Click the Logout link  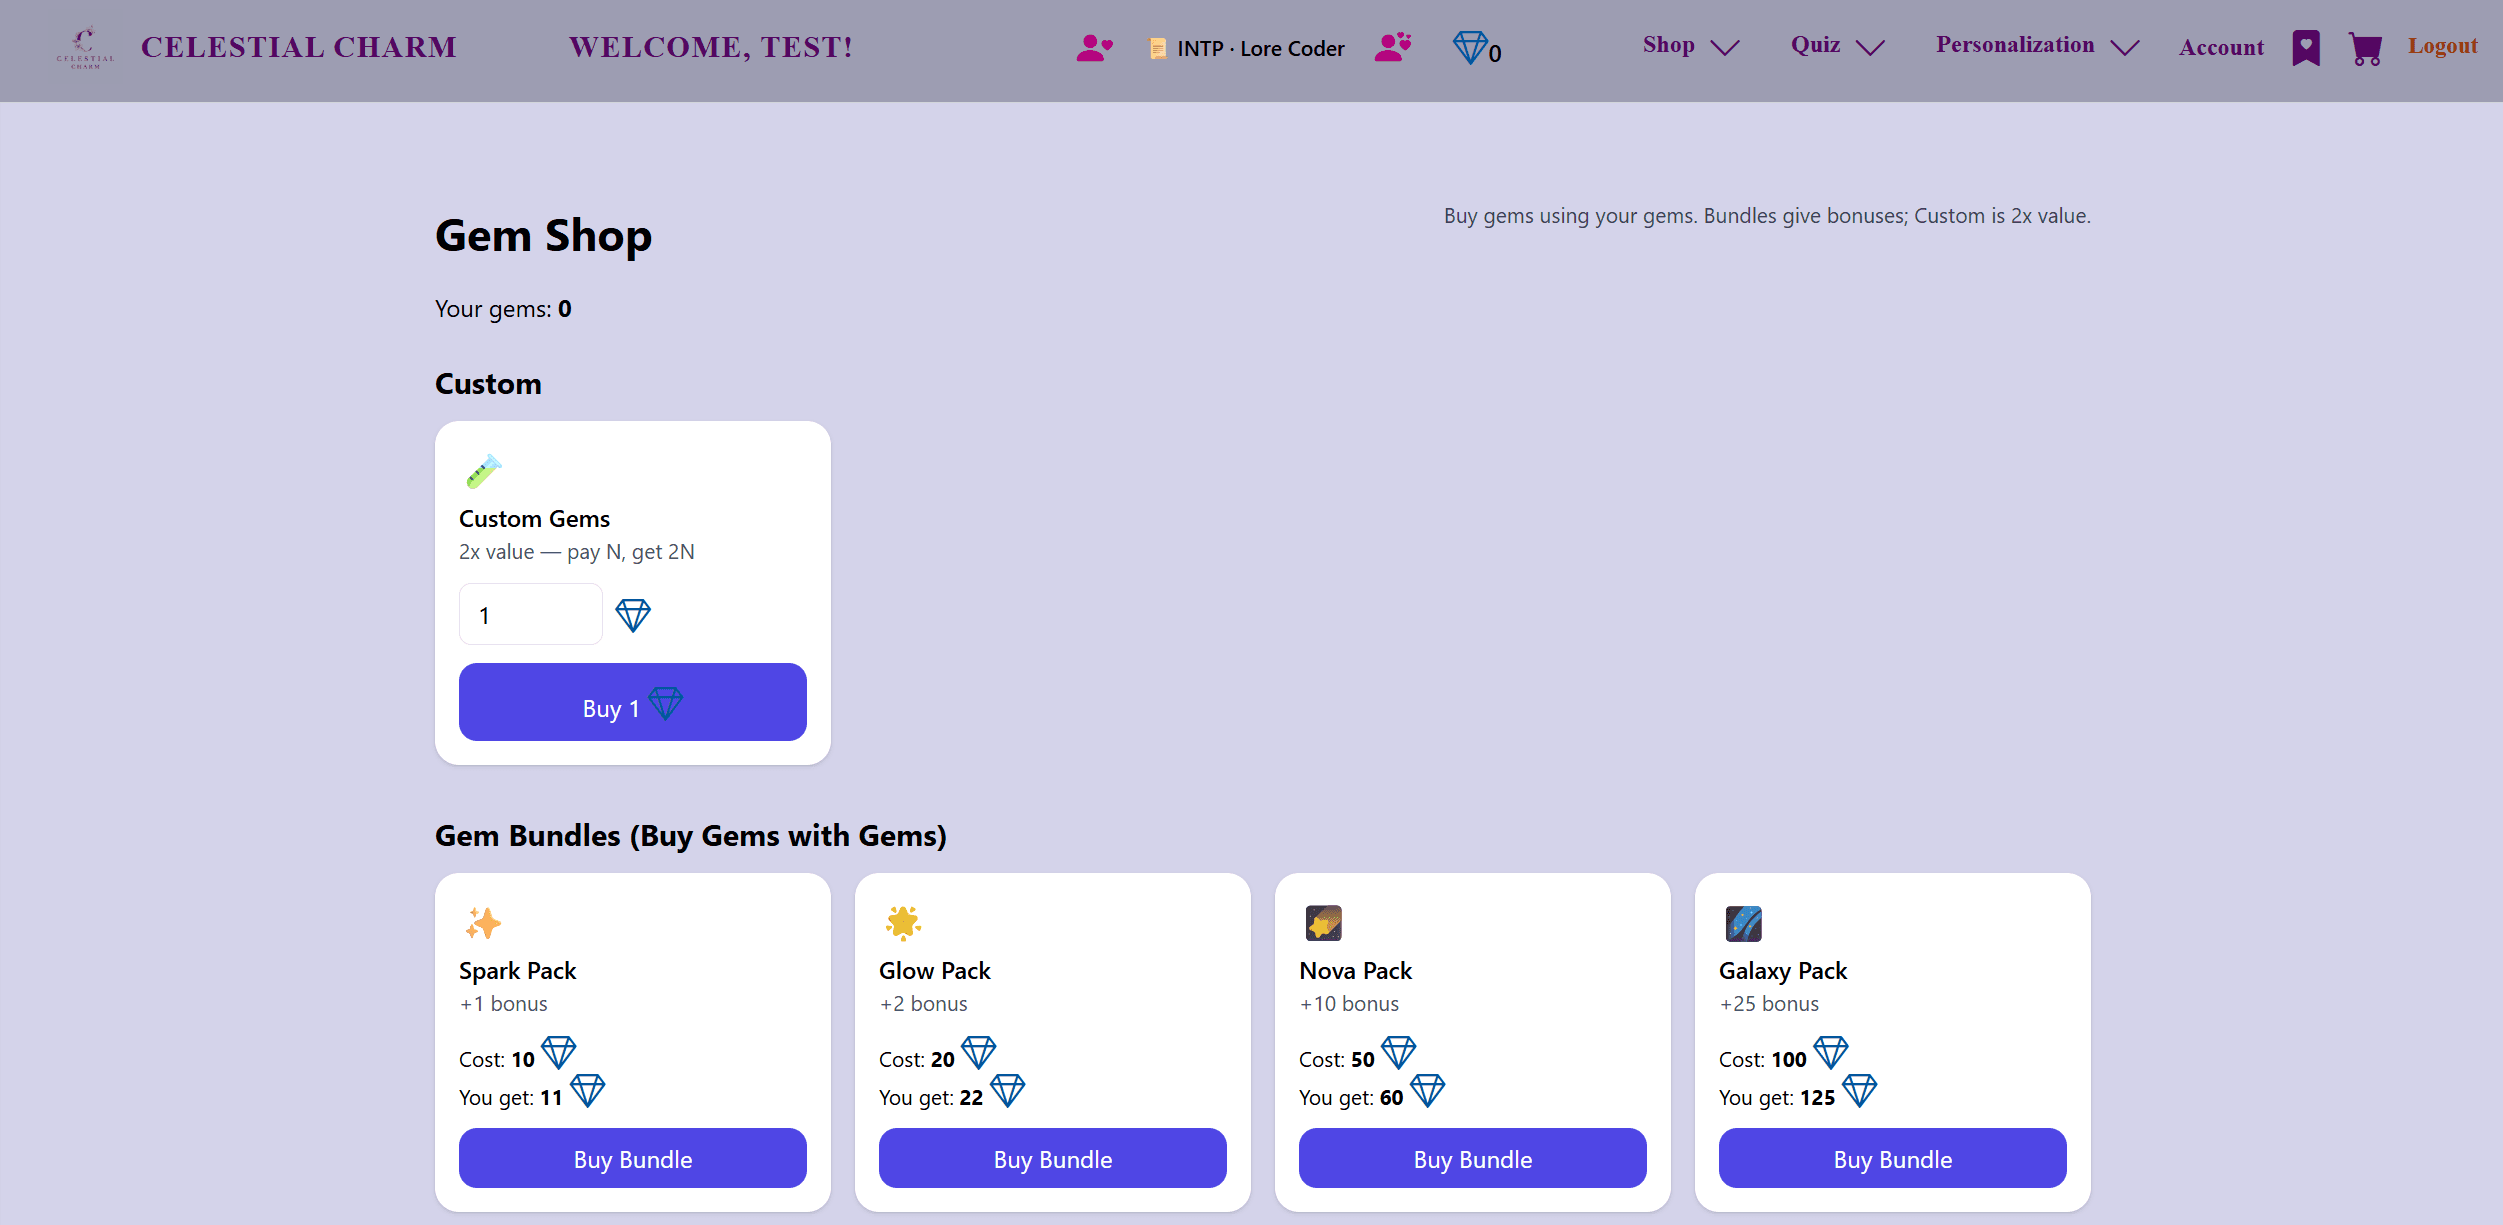pyautogui.click(x=2442, y=46)
